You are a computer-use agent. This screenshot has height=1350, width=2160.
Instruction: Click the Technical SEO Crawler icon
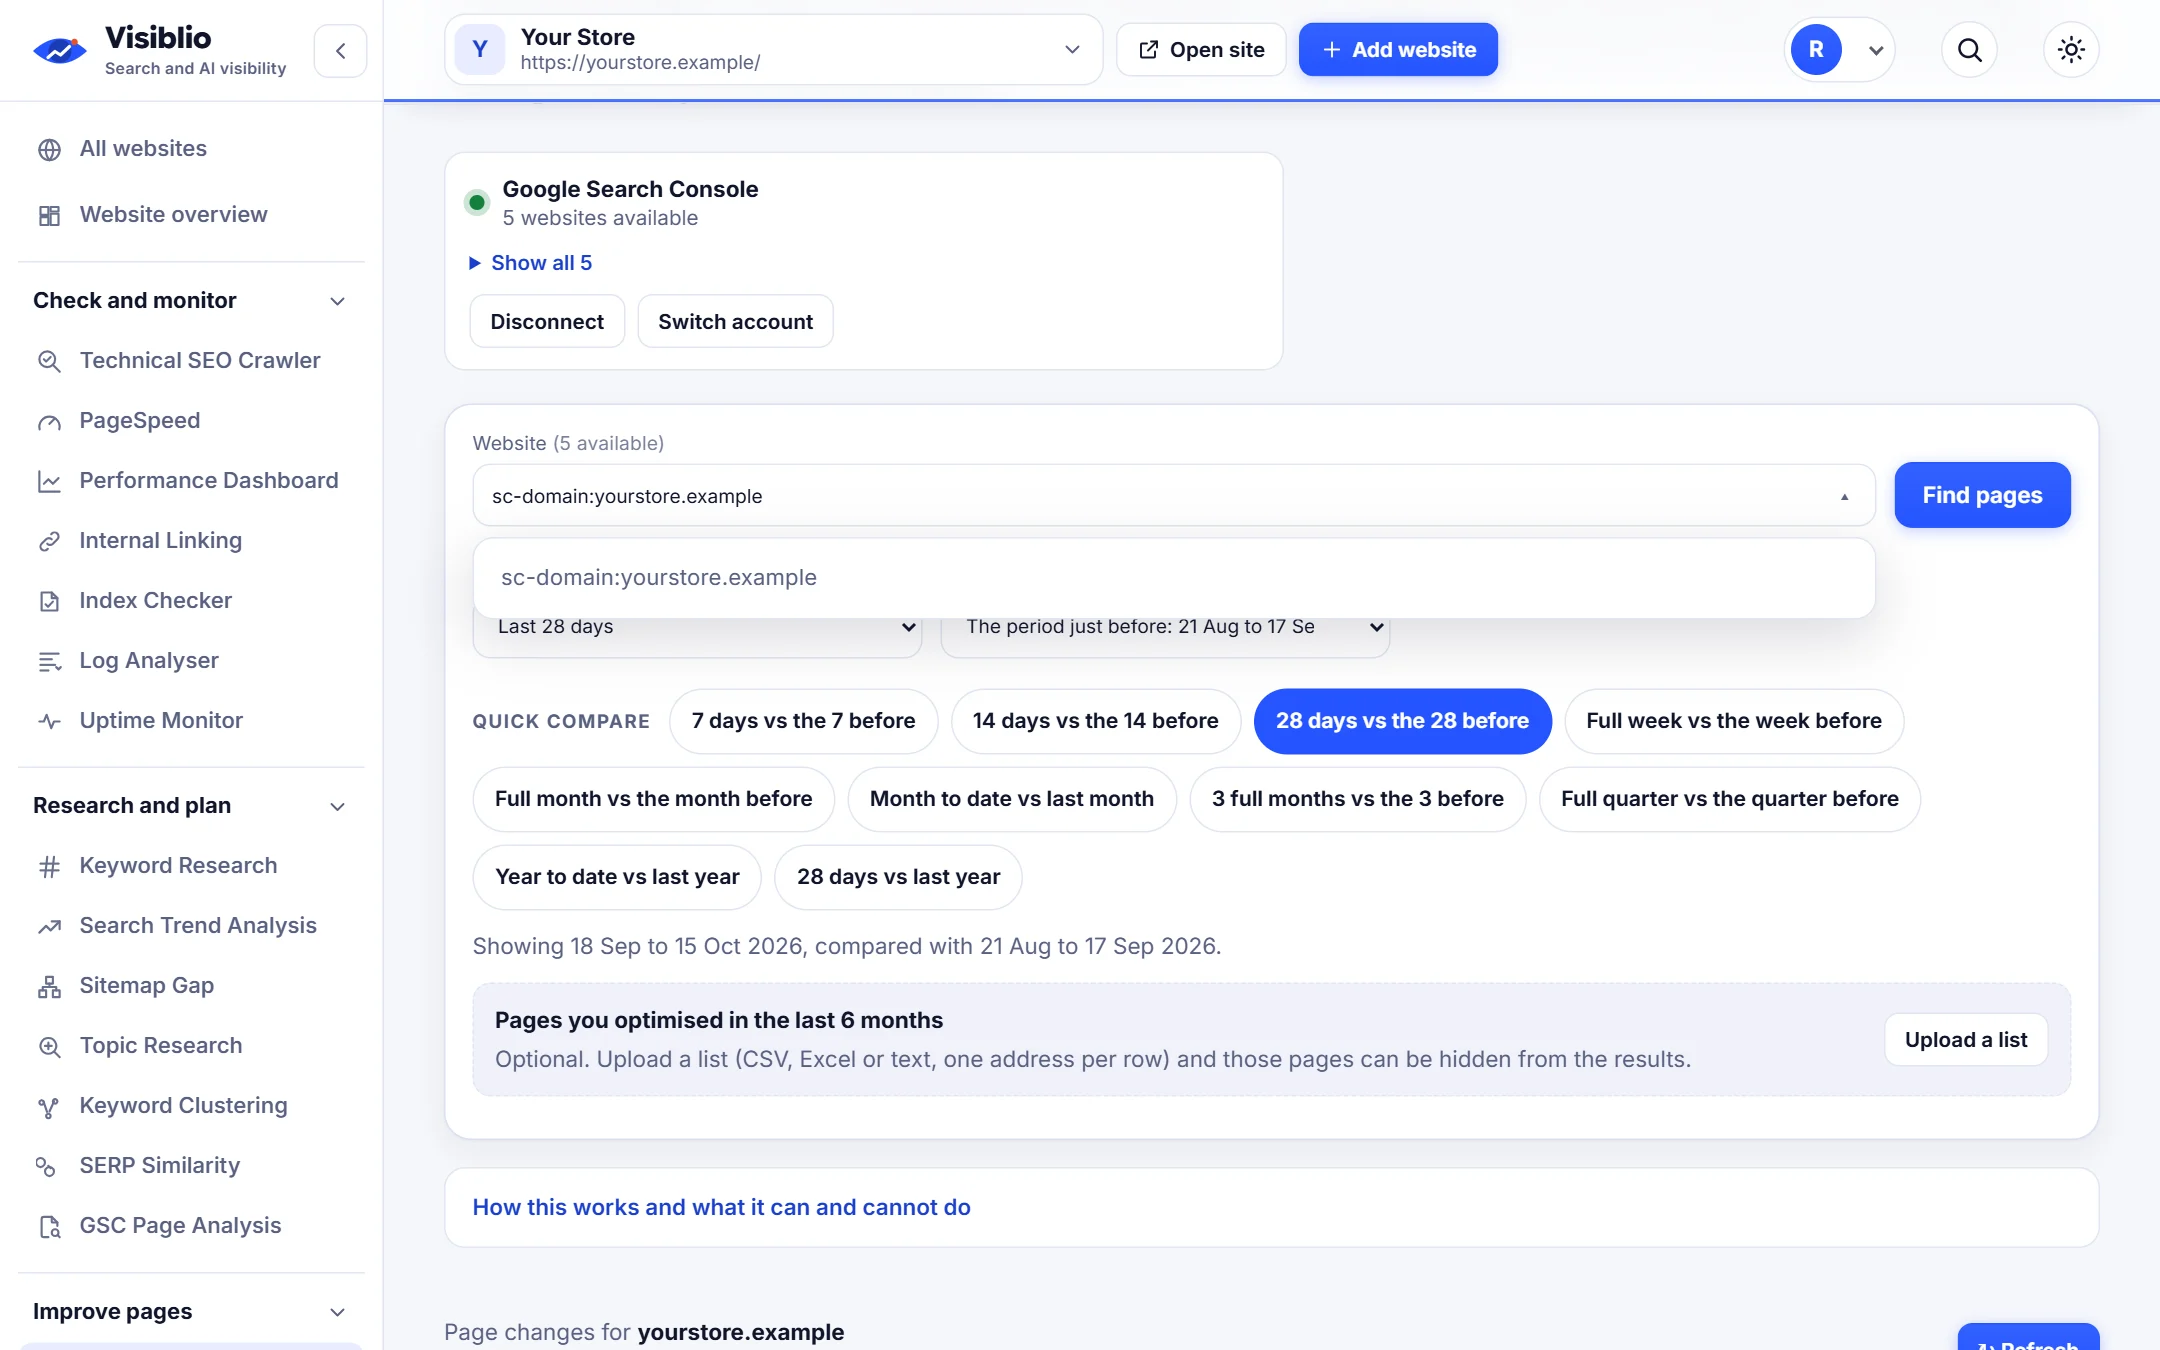(49, 361)
